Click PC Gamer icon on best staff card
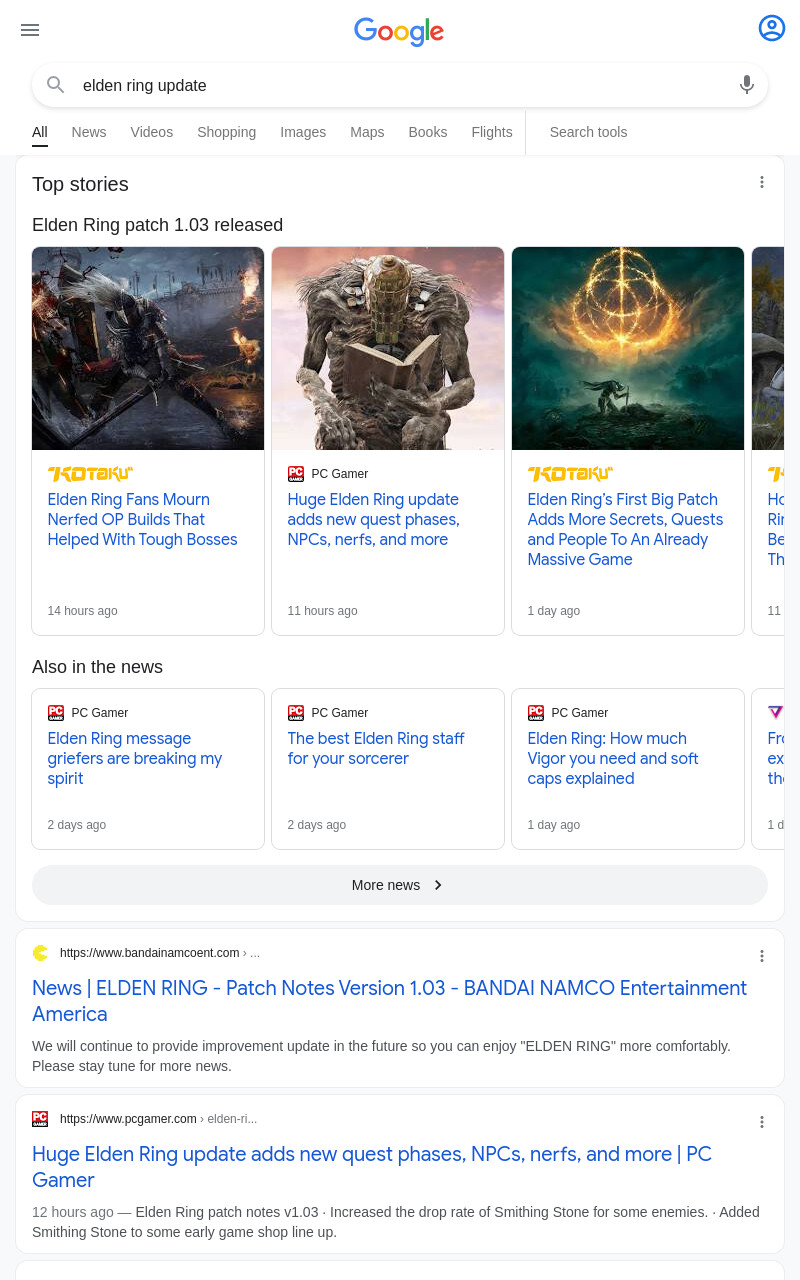 [x=296, y=713]
